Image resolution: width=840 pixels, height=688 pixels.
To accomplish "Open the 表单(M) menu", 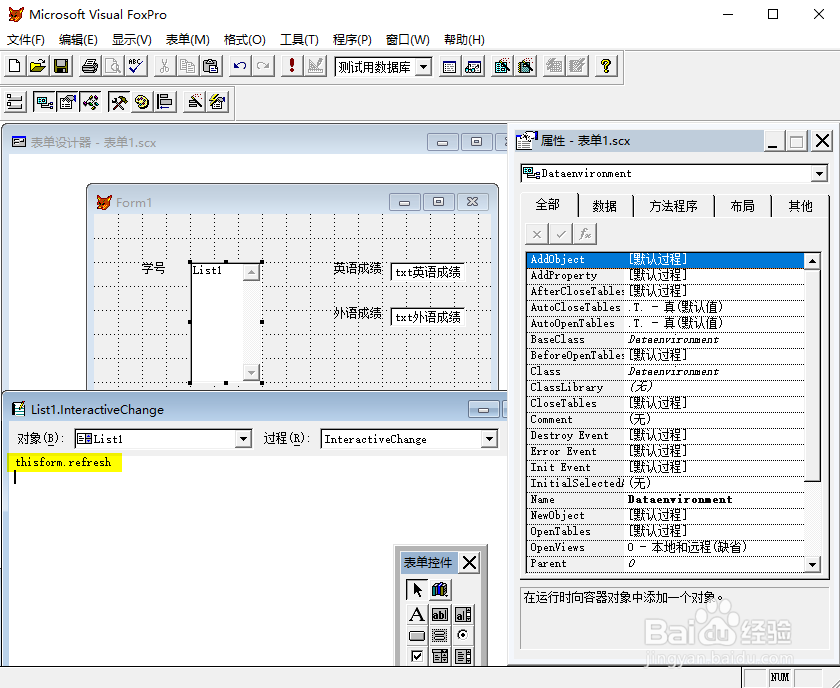I will click(x=188, y=40).
